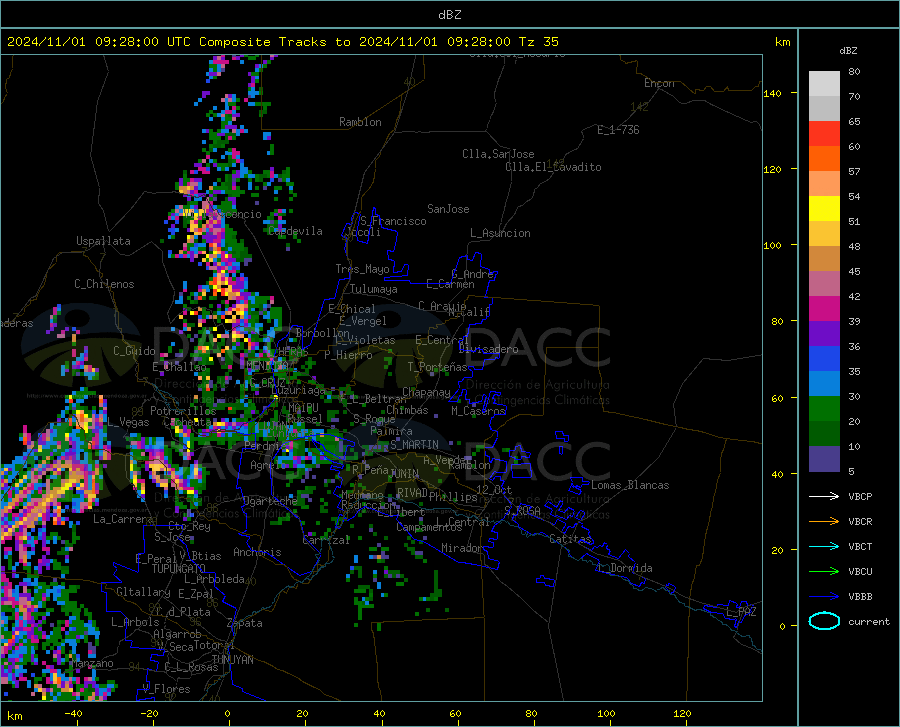Select the magenta 39-42 dBZ swatch

pos(824,309)
